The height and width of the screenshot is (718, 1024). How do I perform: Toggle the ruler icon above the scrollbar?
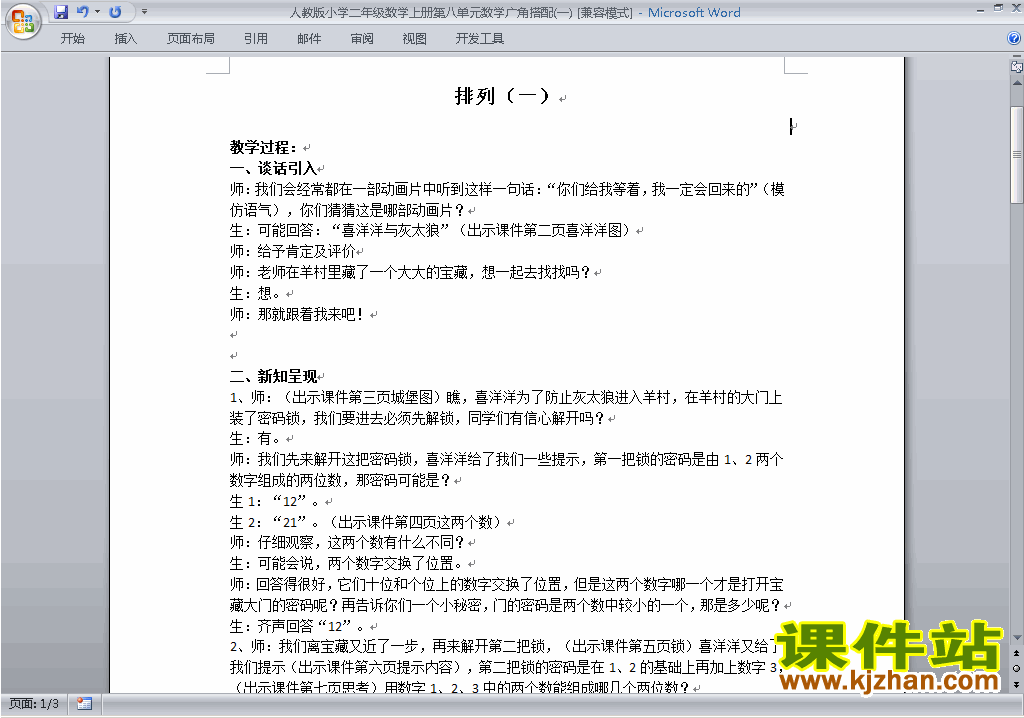1017,66
